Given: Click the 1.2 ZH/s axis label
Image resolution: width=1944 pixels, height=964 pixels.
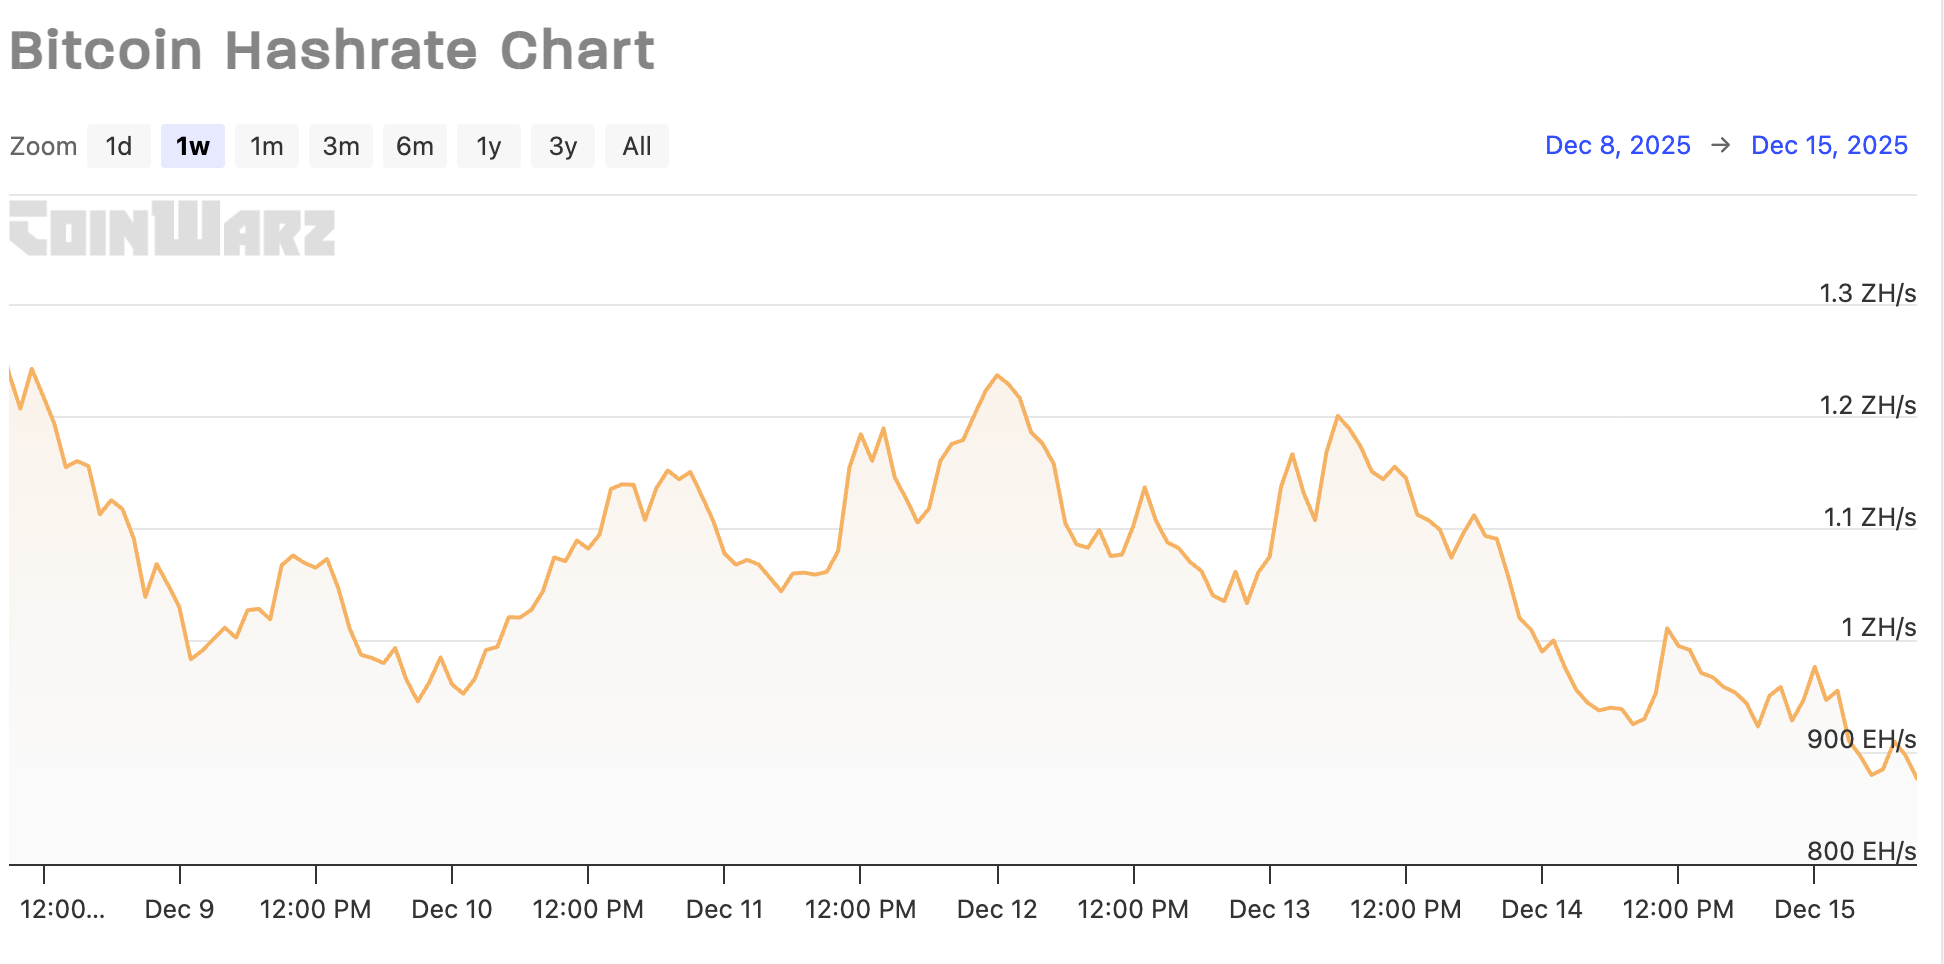Looking at the screenshot, I should pyautogui.click(x=1867, y=405).
